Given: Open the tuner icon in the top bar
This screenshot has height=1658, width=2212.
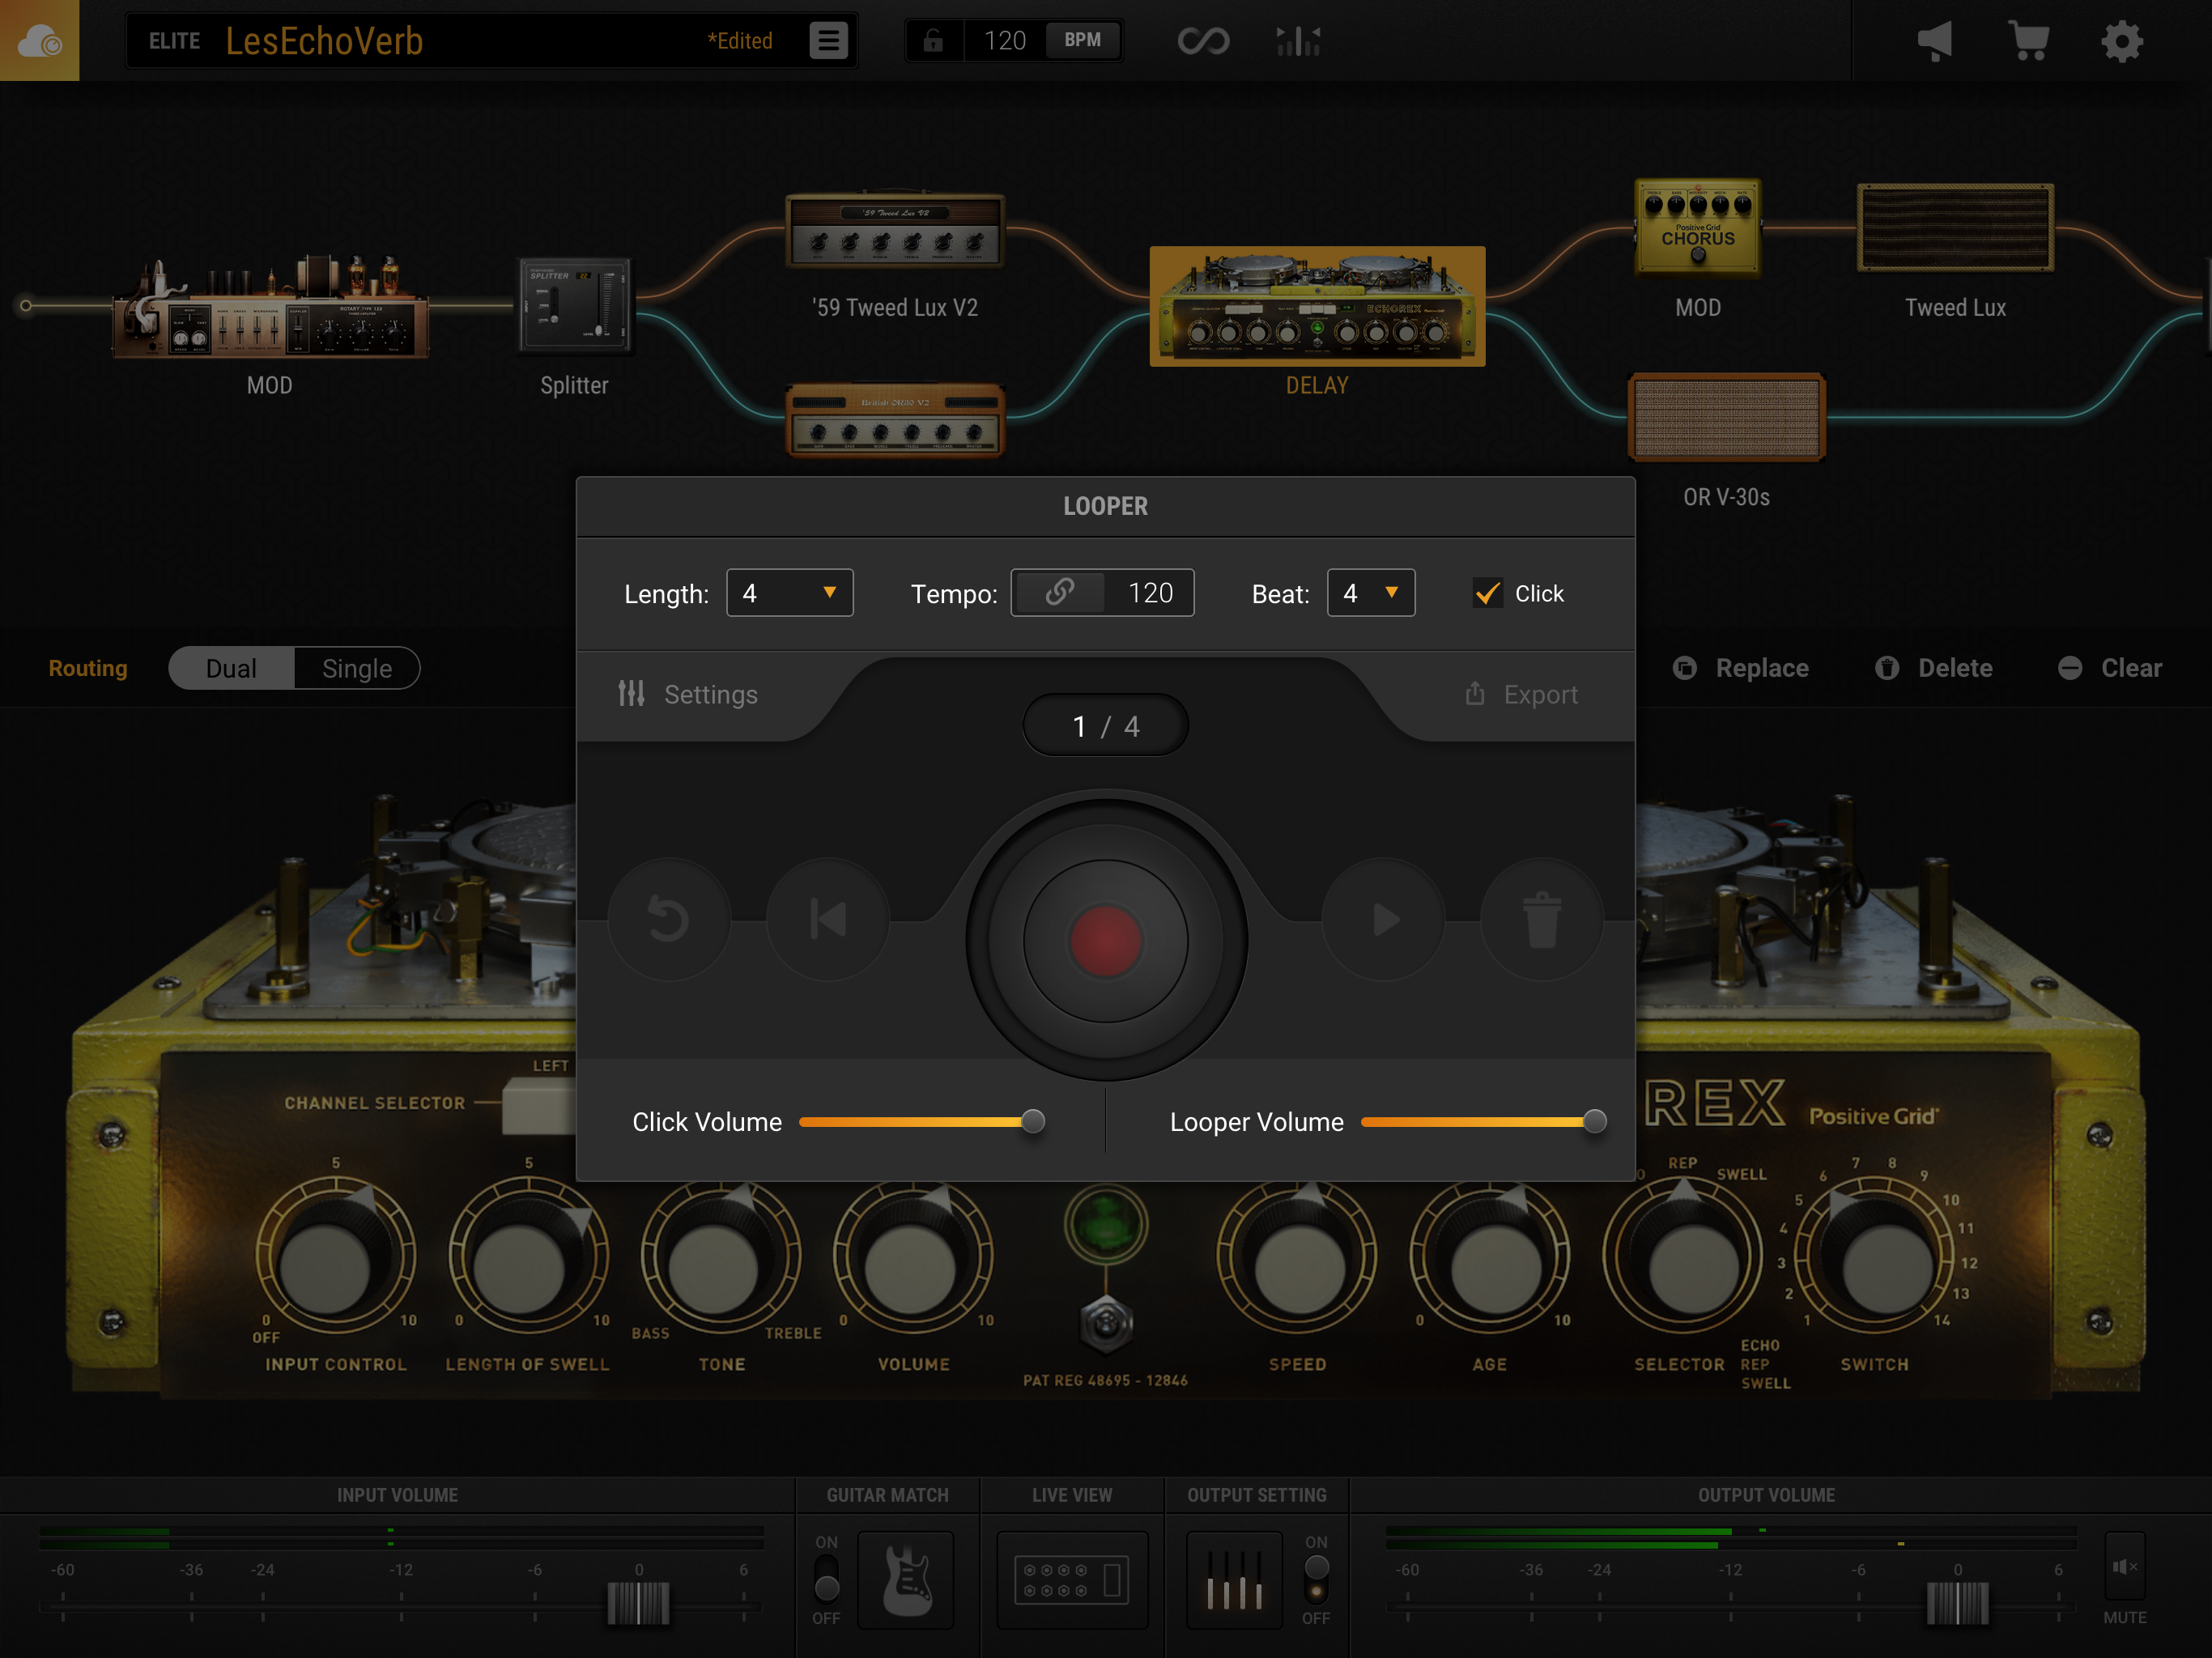Looking at the screenshot, I should tap(1297, 40).
